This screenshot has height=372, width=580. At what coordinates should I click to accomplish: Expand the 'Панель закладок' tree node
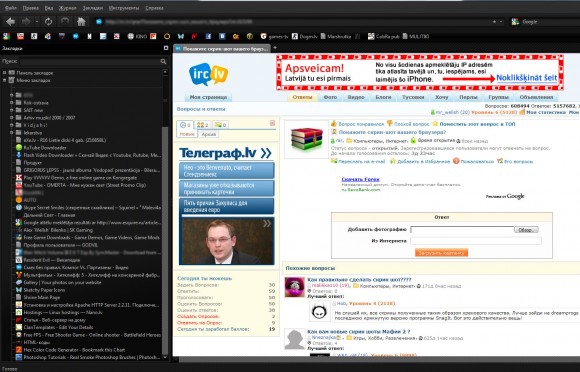click(x=4, y=73)
